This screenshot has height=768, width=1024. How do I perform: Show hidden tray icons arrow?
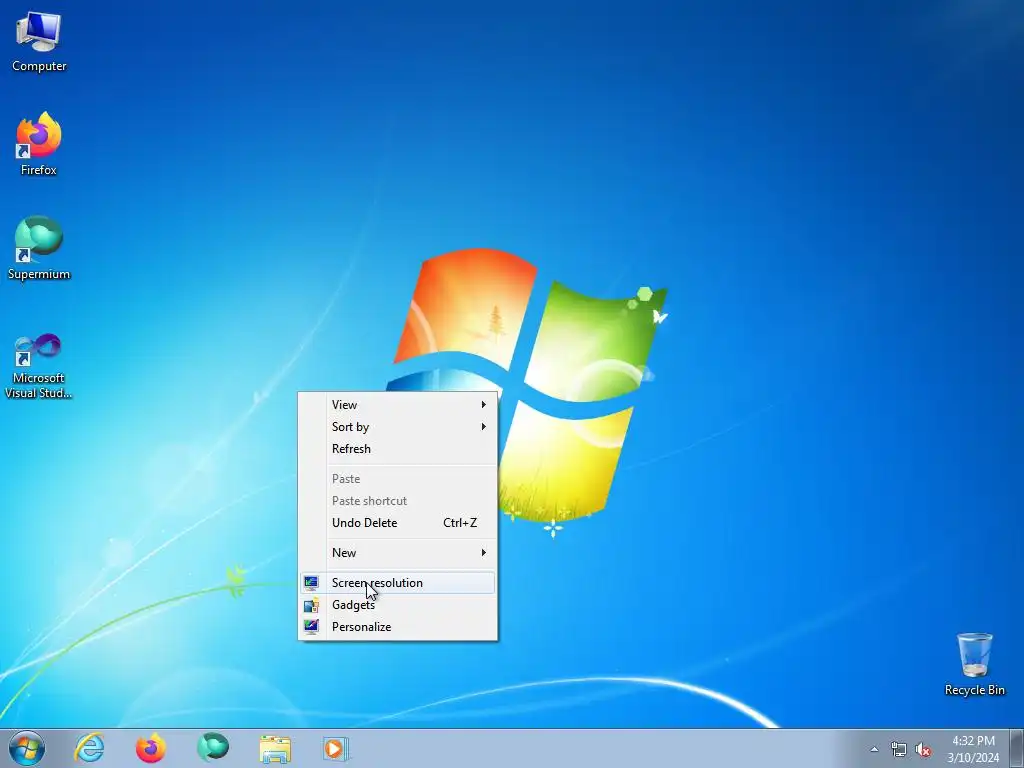(874, 749)
